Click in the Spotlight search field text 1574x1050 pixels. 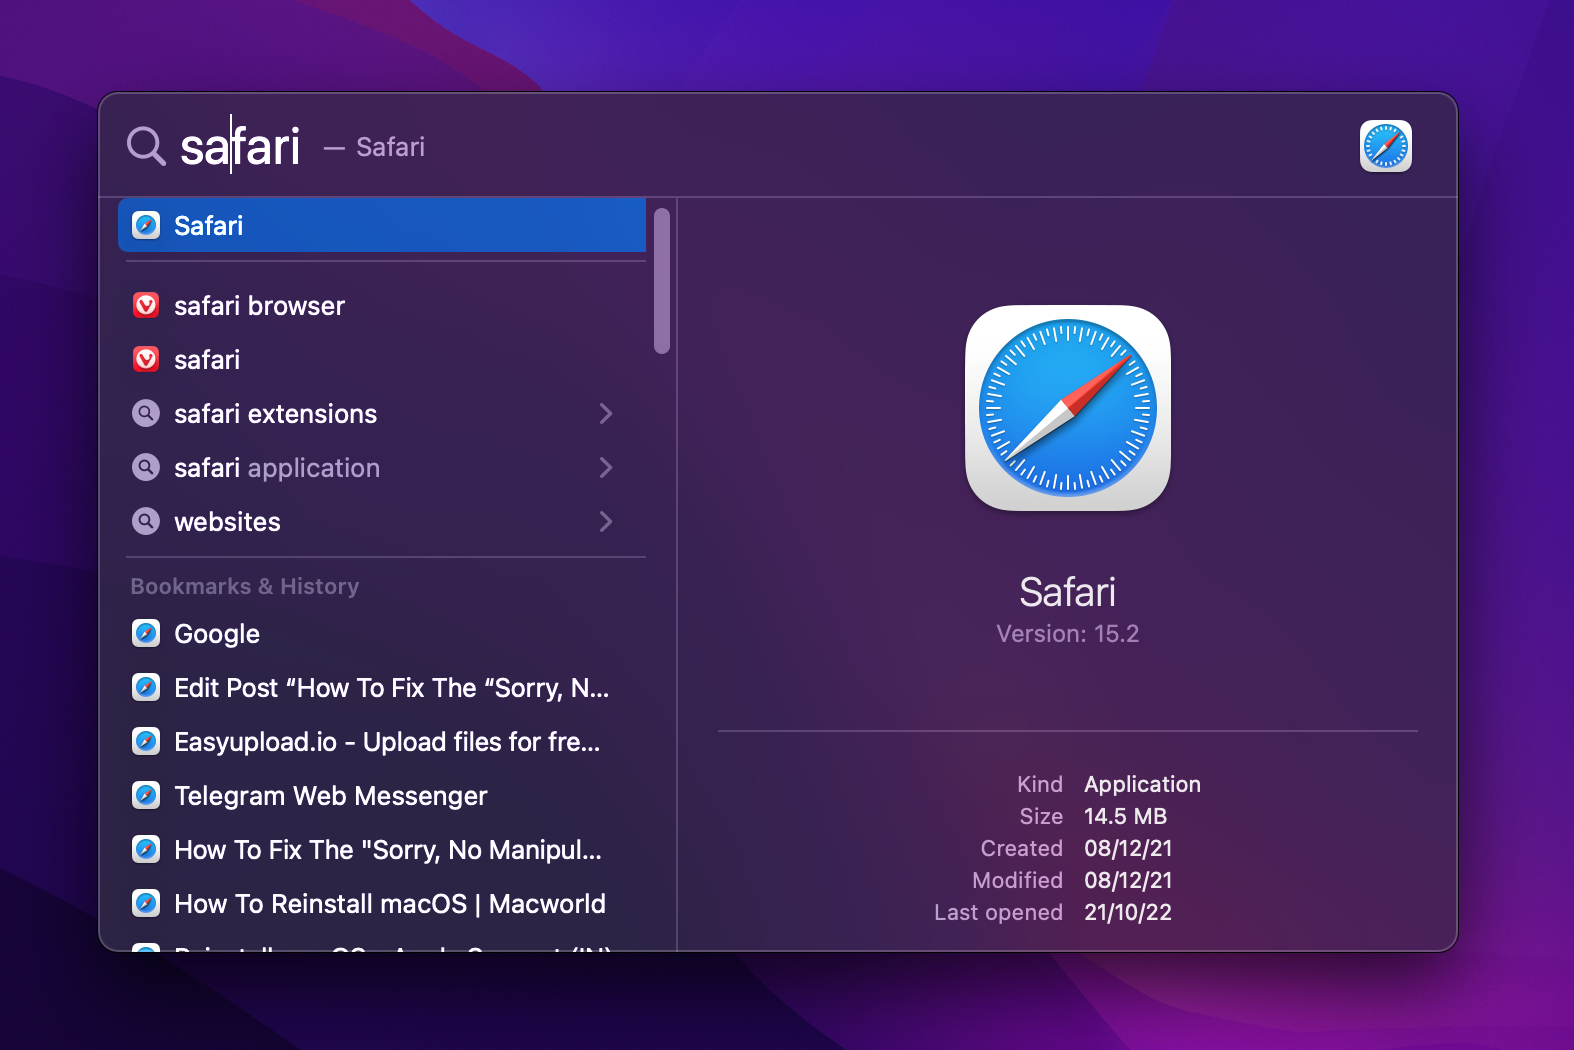240,146
